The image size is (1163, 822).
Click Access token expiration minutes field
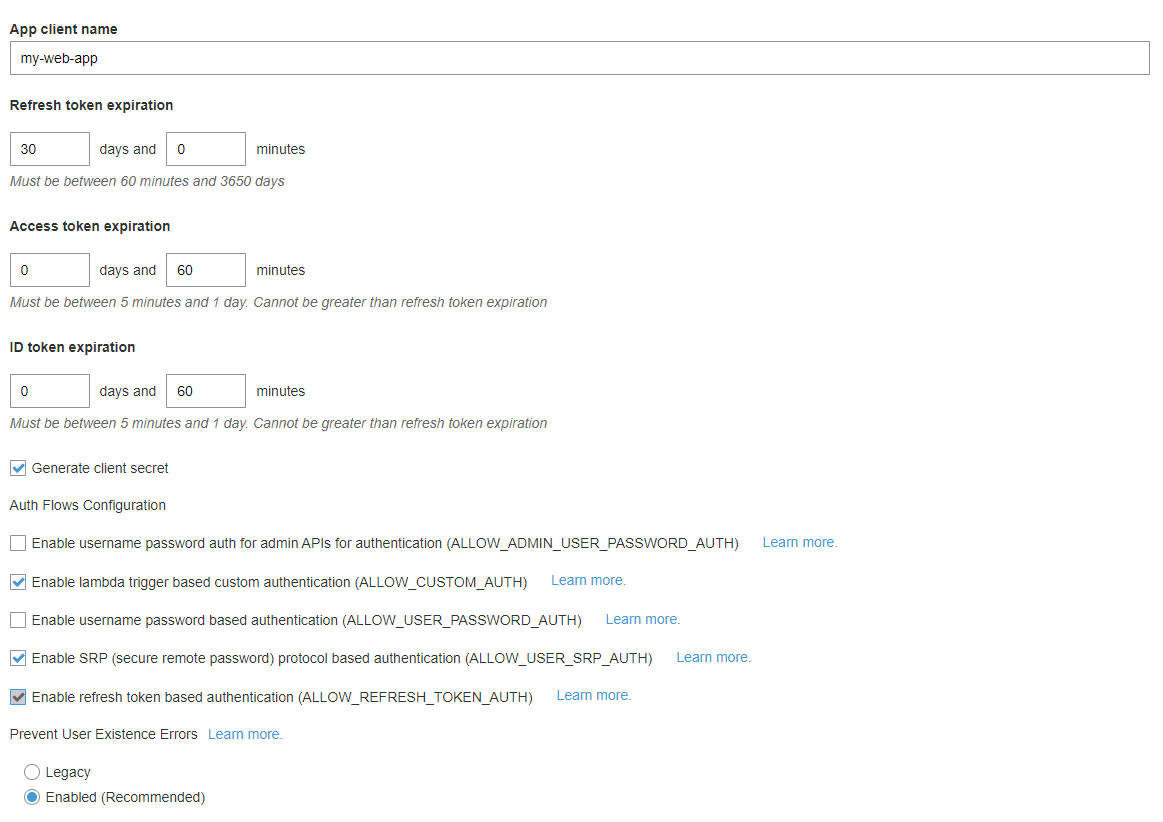205,270
